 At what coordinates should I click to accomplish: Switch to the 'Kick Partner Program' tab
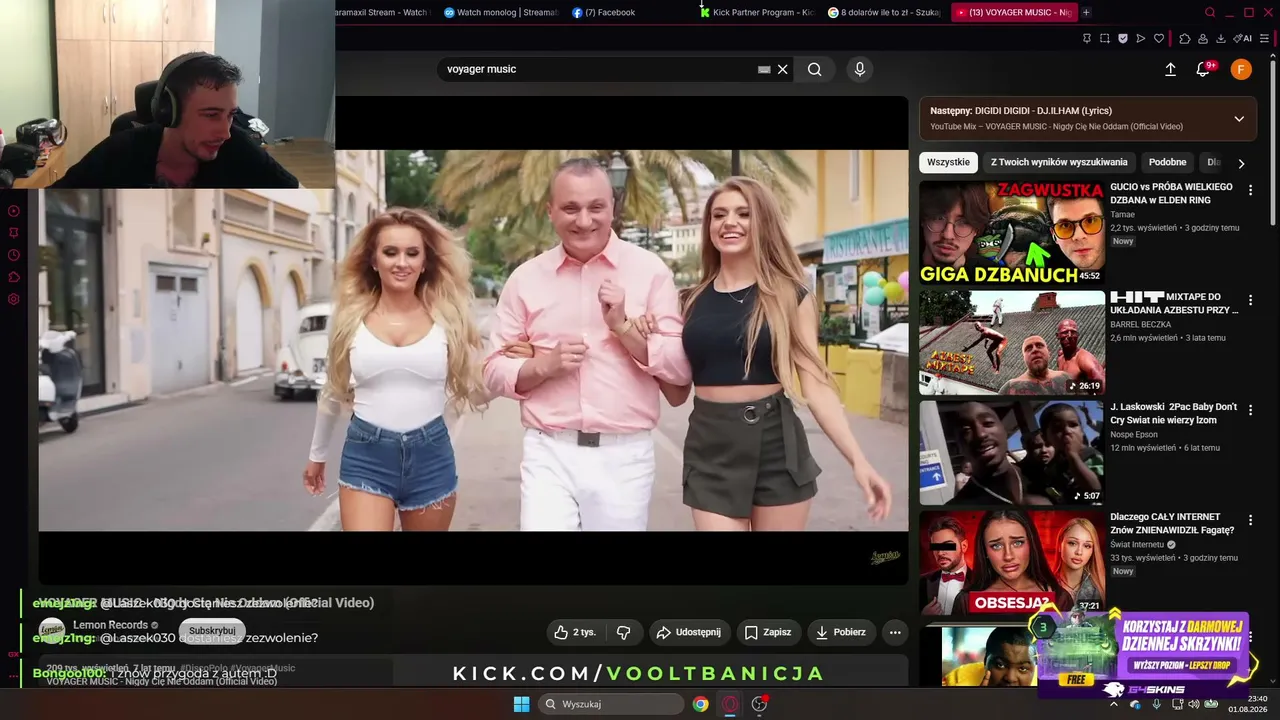click(758, 12)
